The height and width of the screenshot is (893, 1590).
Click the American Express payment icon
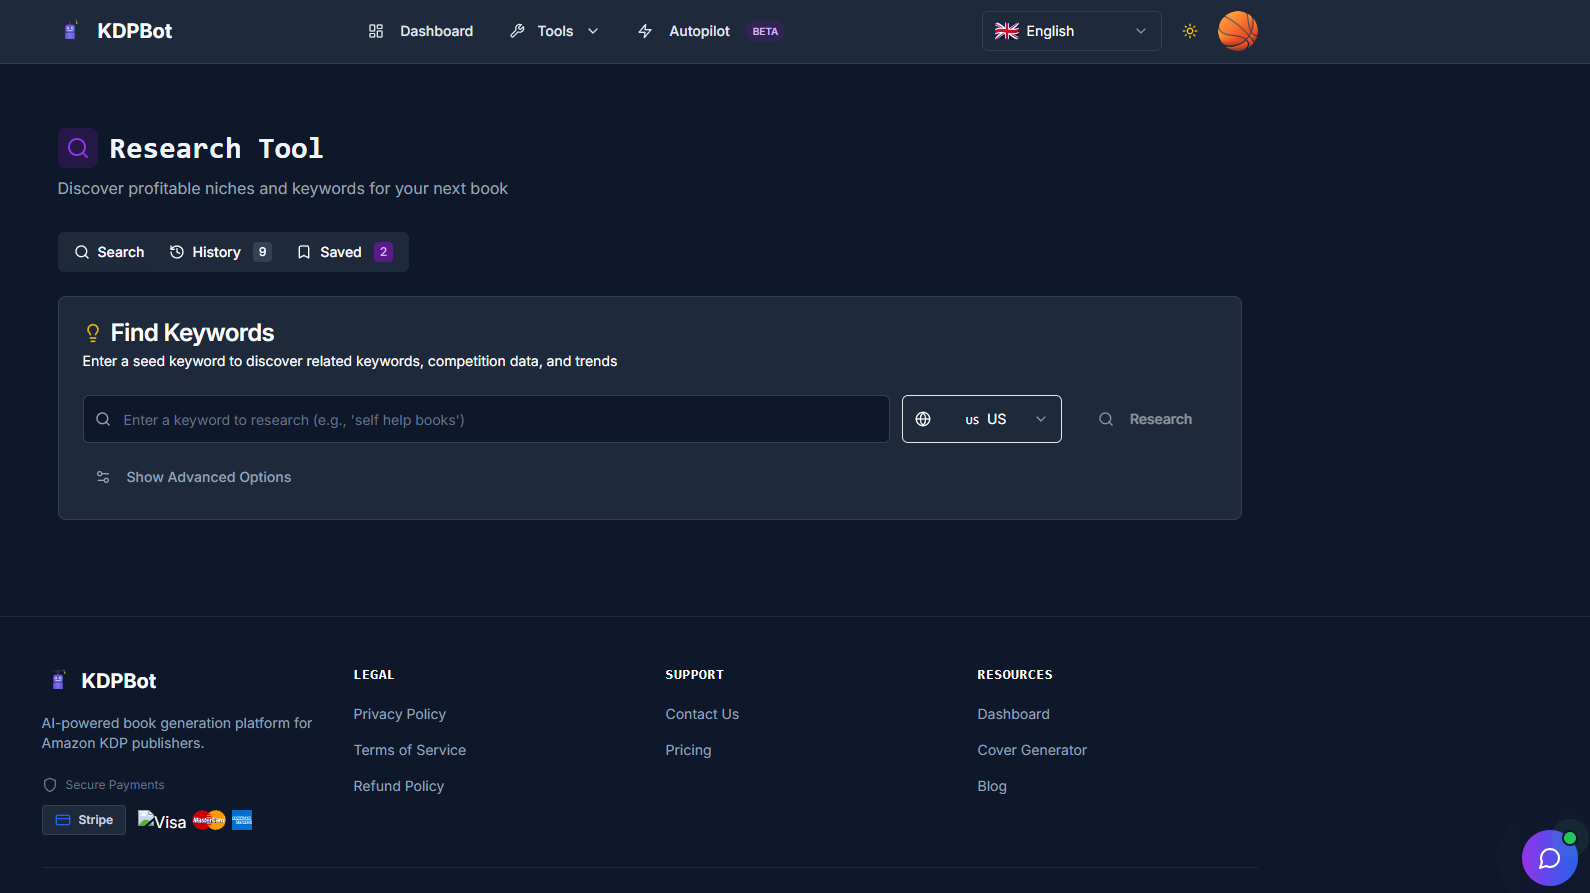coord(242,820)
